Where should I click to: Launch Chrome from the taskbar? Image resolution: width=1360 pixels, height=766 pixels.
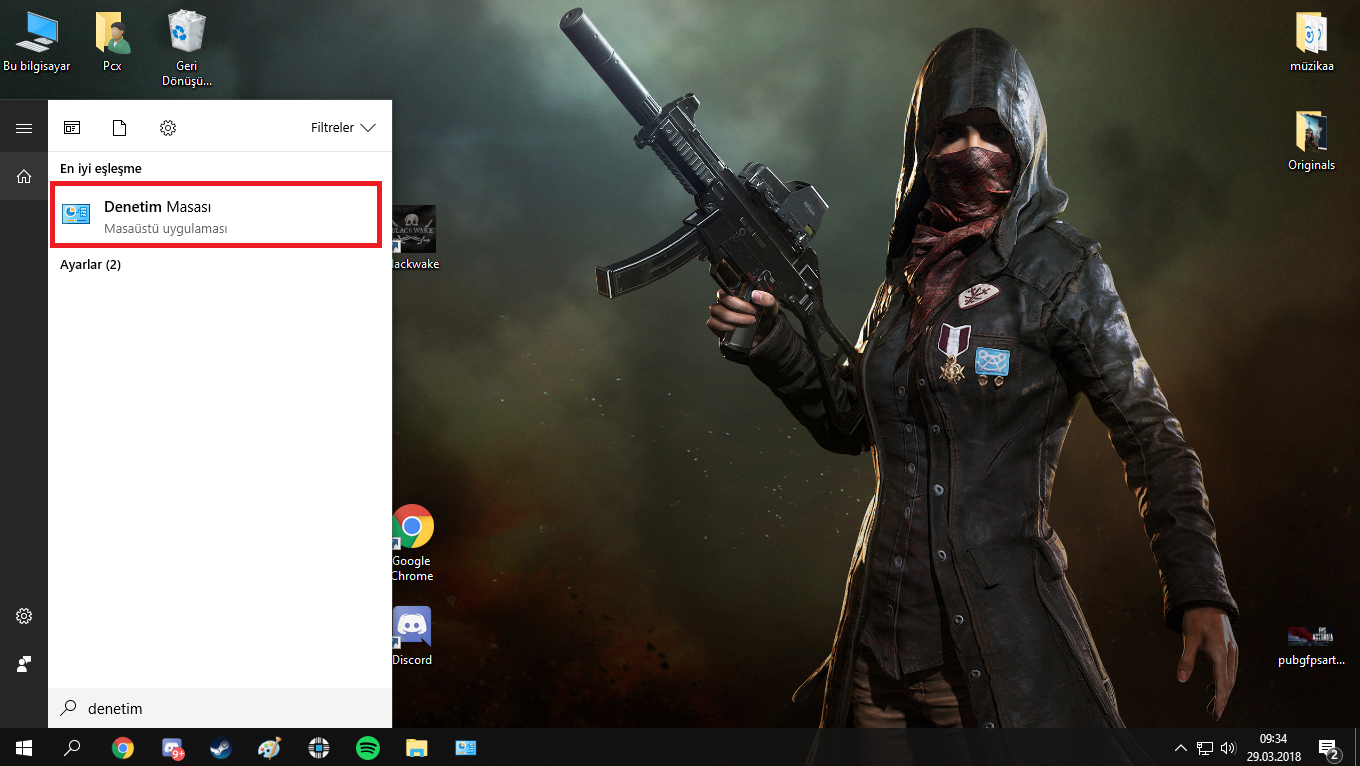click(x=123, y=747)
